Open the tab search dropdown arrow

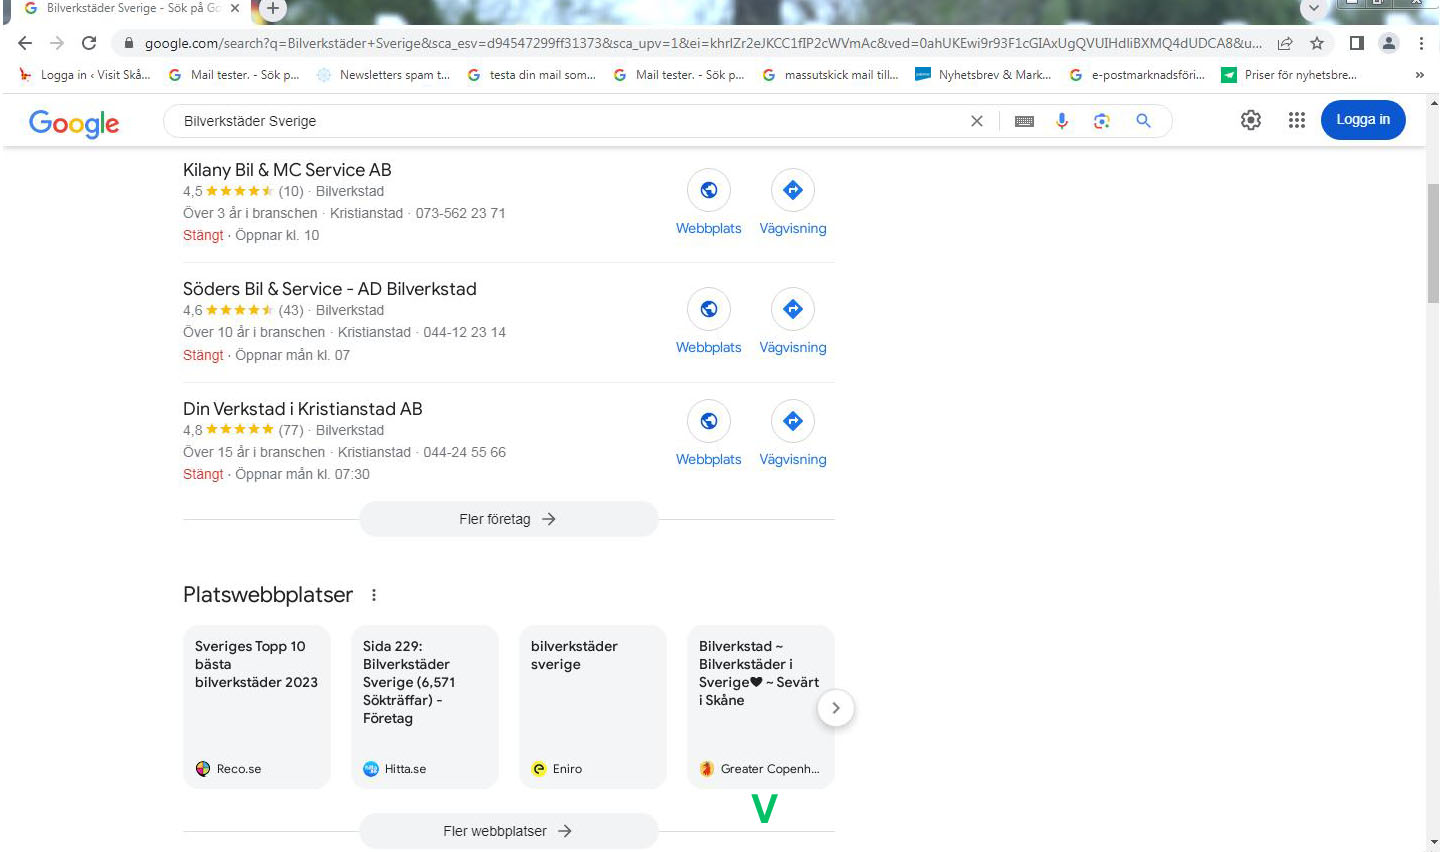pos(1314,9)
